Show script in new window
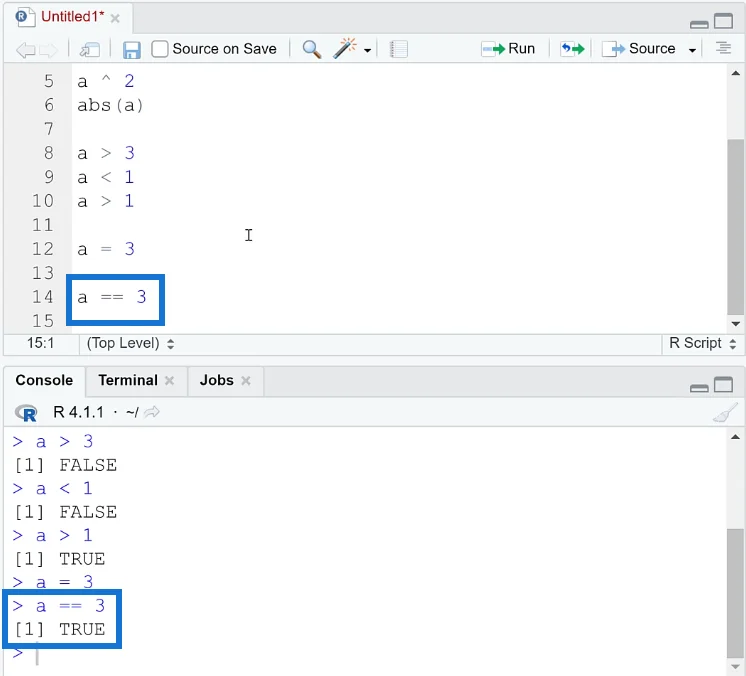The height and width of the screenshot is (676, 746). (89, 49)
